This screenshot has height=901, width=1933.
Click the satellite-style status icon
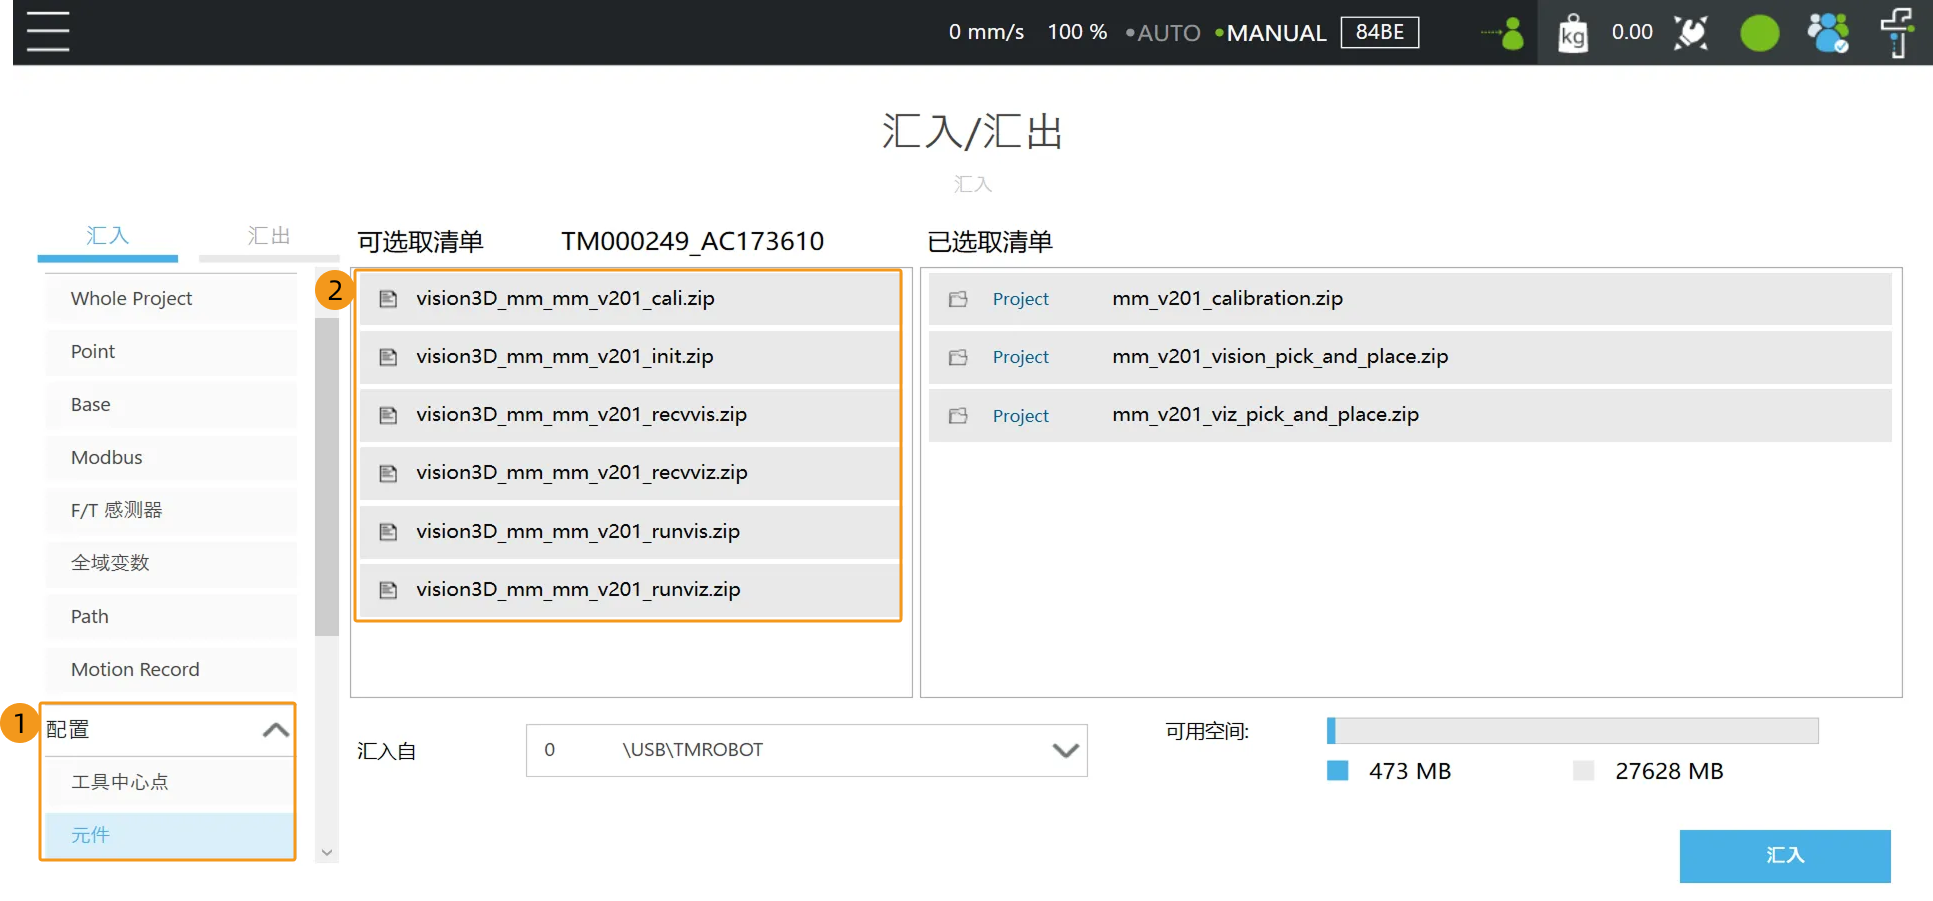[x=1691, y=33]
